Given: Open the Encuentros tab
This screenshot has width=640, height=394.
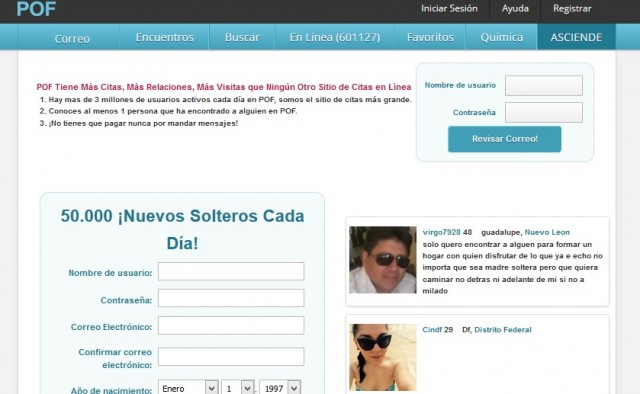Looking at the screenshot, I should (164, 37).
